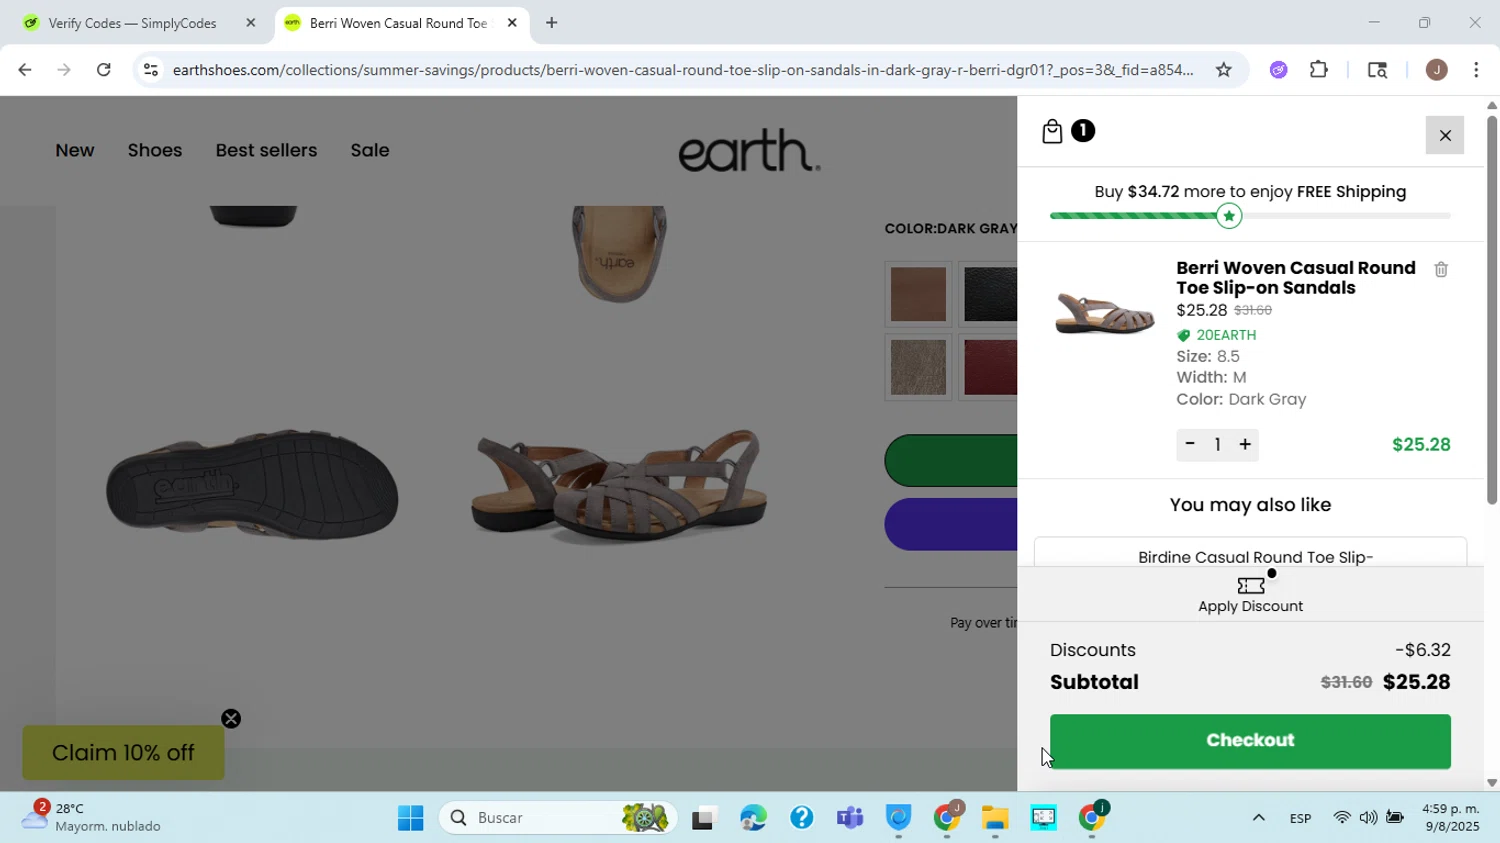1500x843 pixels.
Task: Open volume speaker tray icon
Action: (x=1368, y=818)
